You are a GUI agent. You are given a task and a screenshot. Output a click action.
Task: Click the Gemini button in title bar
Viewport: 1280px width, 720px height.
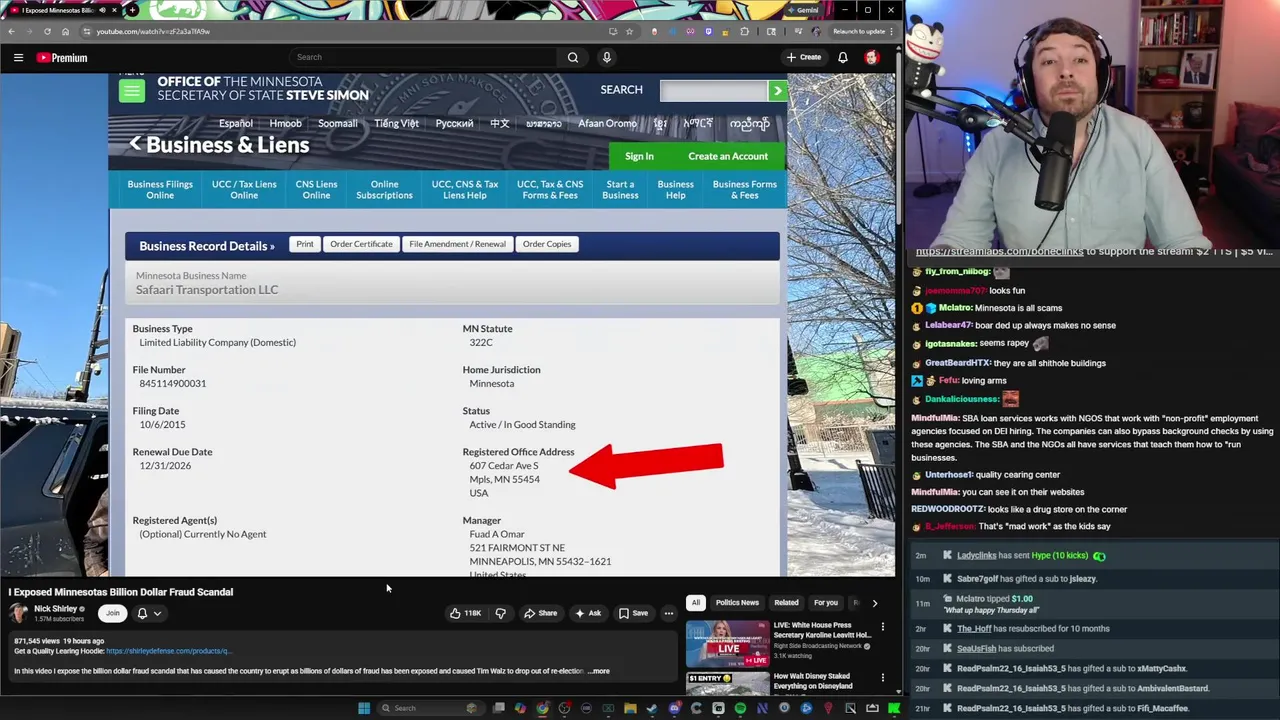coord(802,10)
